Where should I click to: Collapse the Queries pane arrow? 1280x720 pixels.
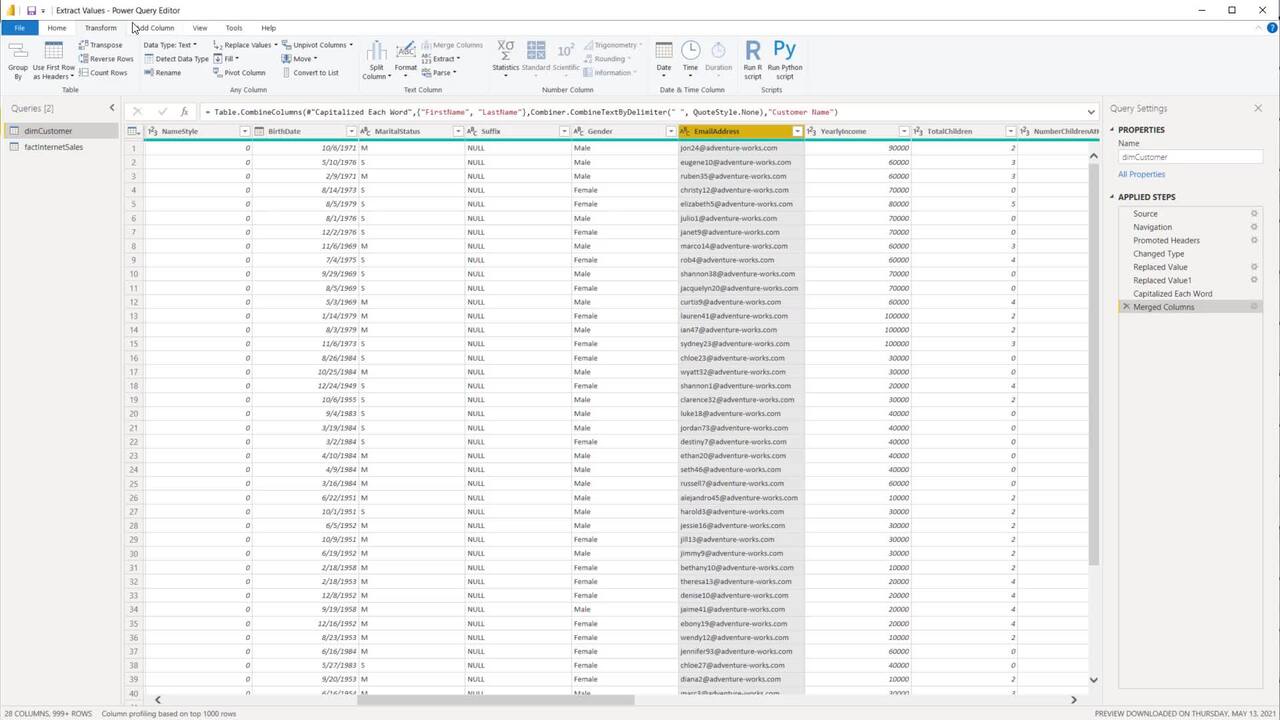pyautogui.click(x=112, y=108)
